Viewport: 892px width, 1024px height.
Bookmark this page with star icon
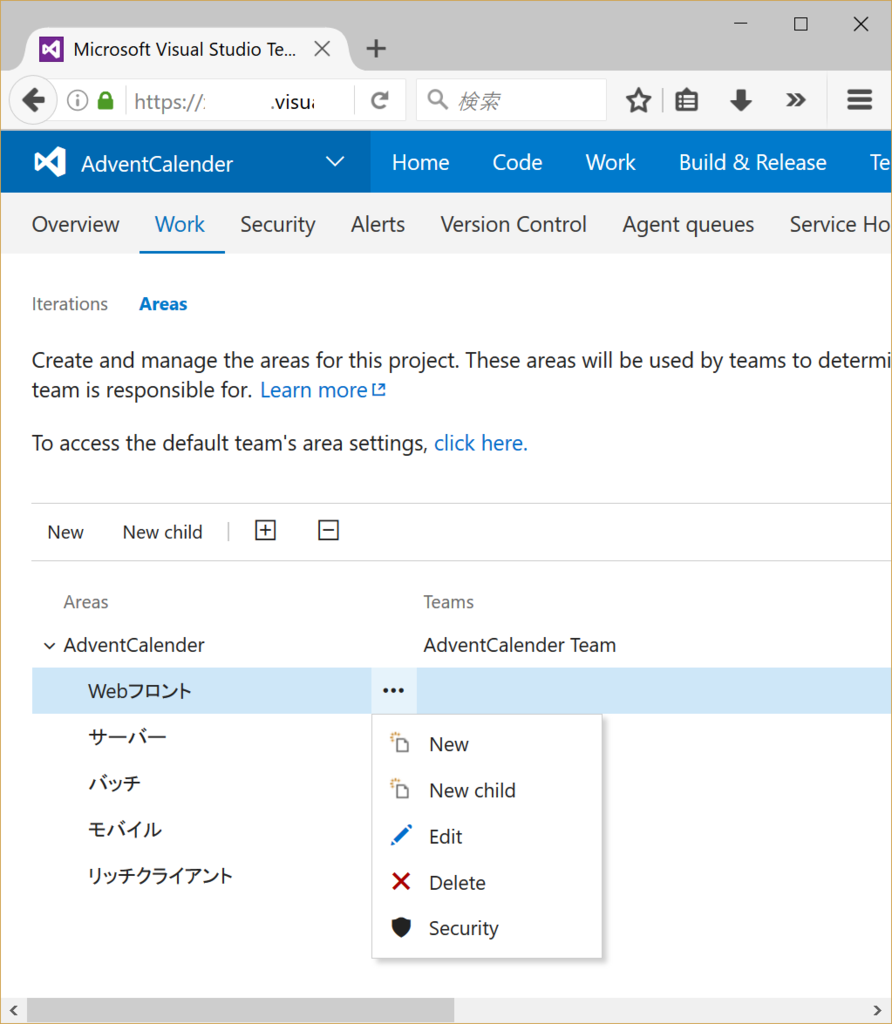click(x=638, y=101)
